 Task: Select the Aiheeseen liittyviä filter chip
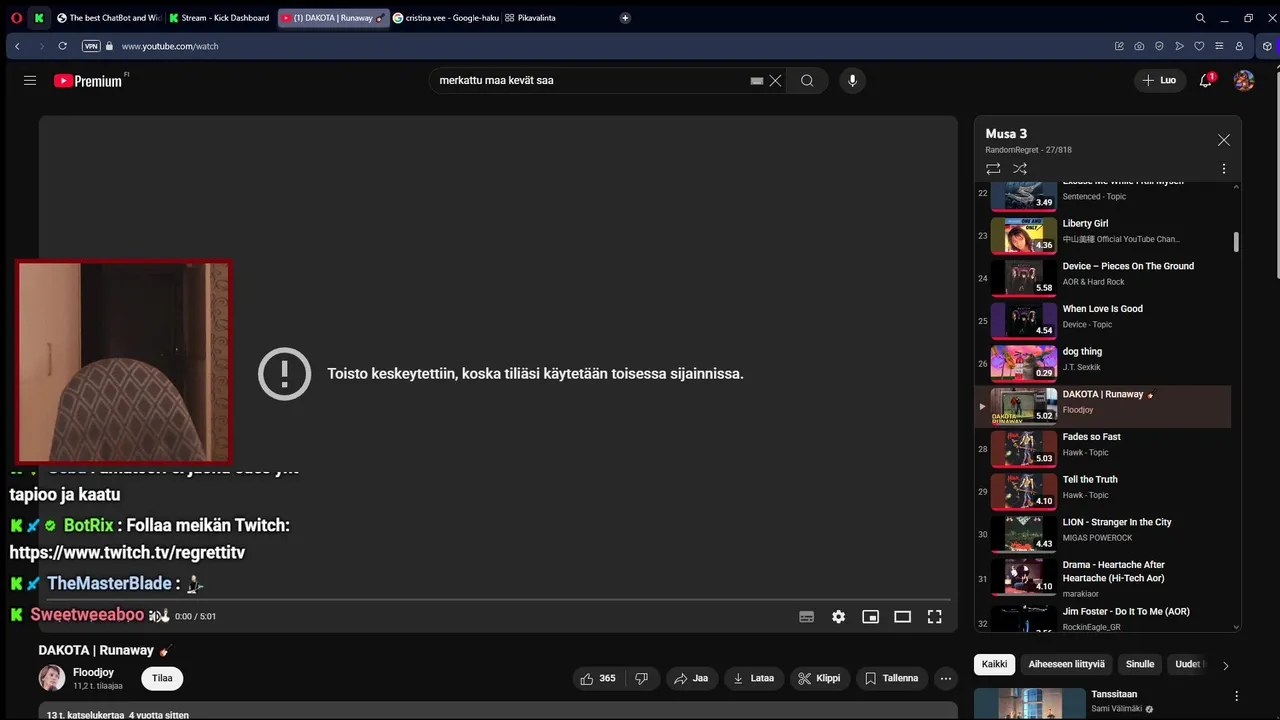(1067, 664)
